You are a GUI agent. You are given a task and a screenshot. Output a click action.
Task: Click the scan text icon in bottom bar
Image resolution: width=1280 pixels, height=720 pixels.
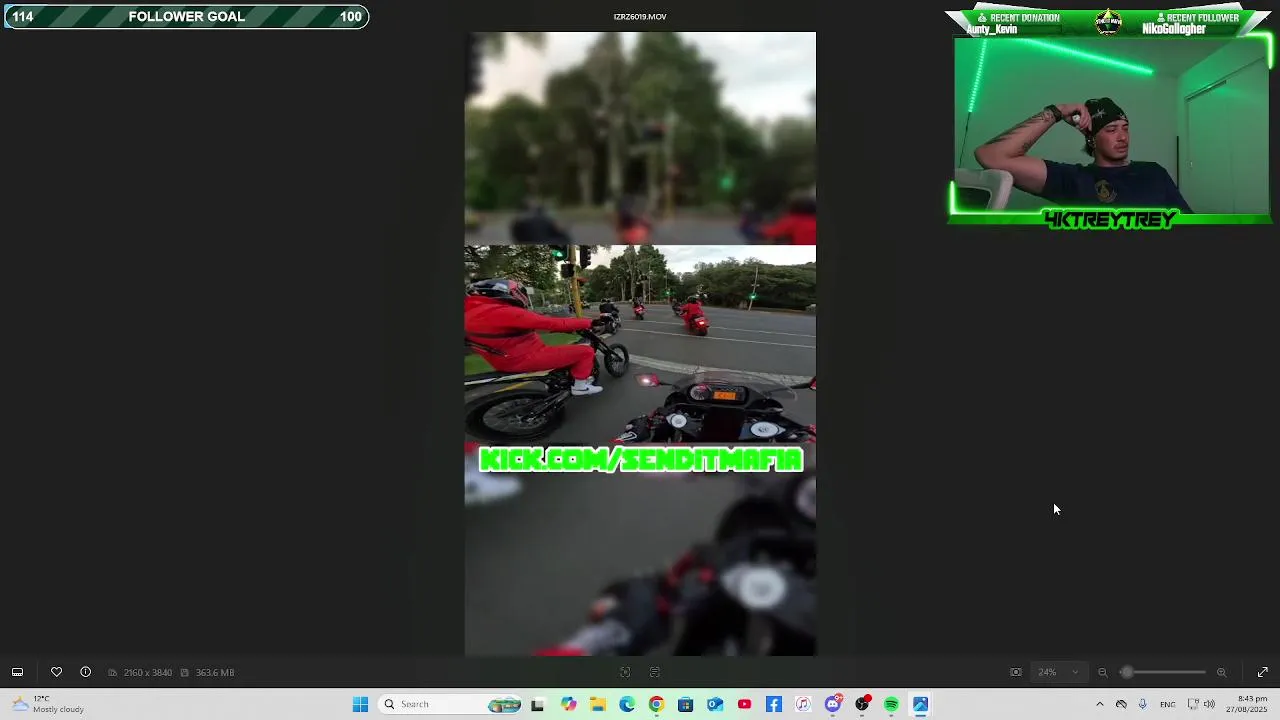pos(655,672)
